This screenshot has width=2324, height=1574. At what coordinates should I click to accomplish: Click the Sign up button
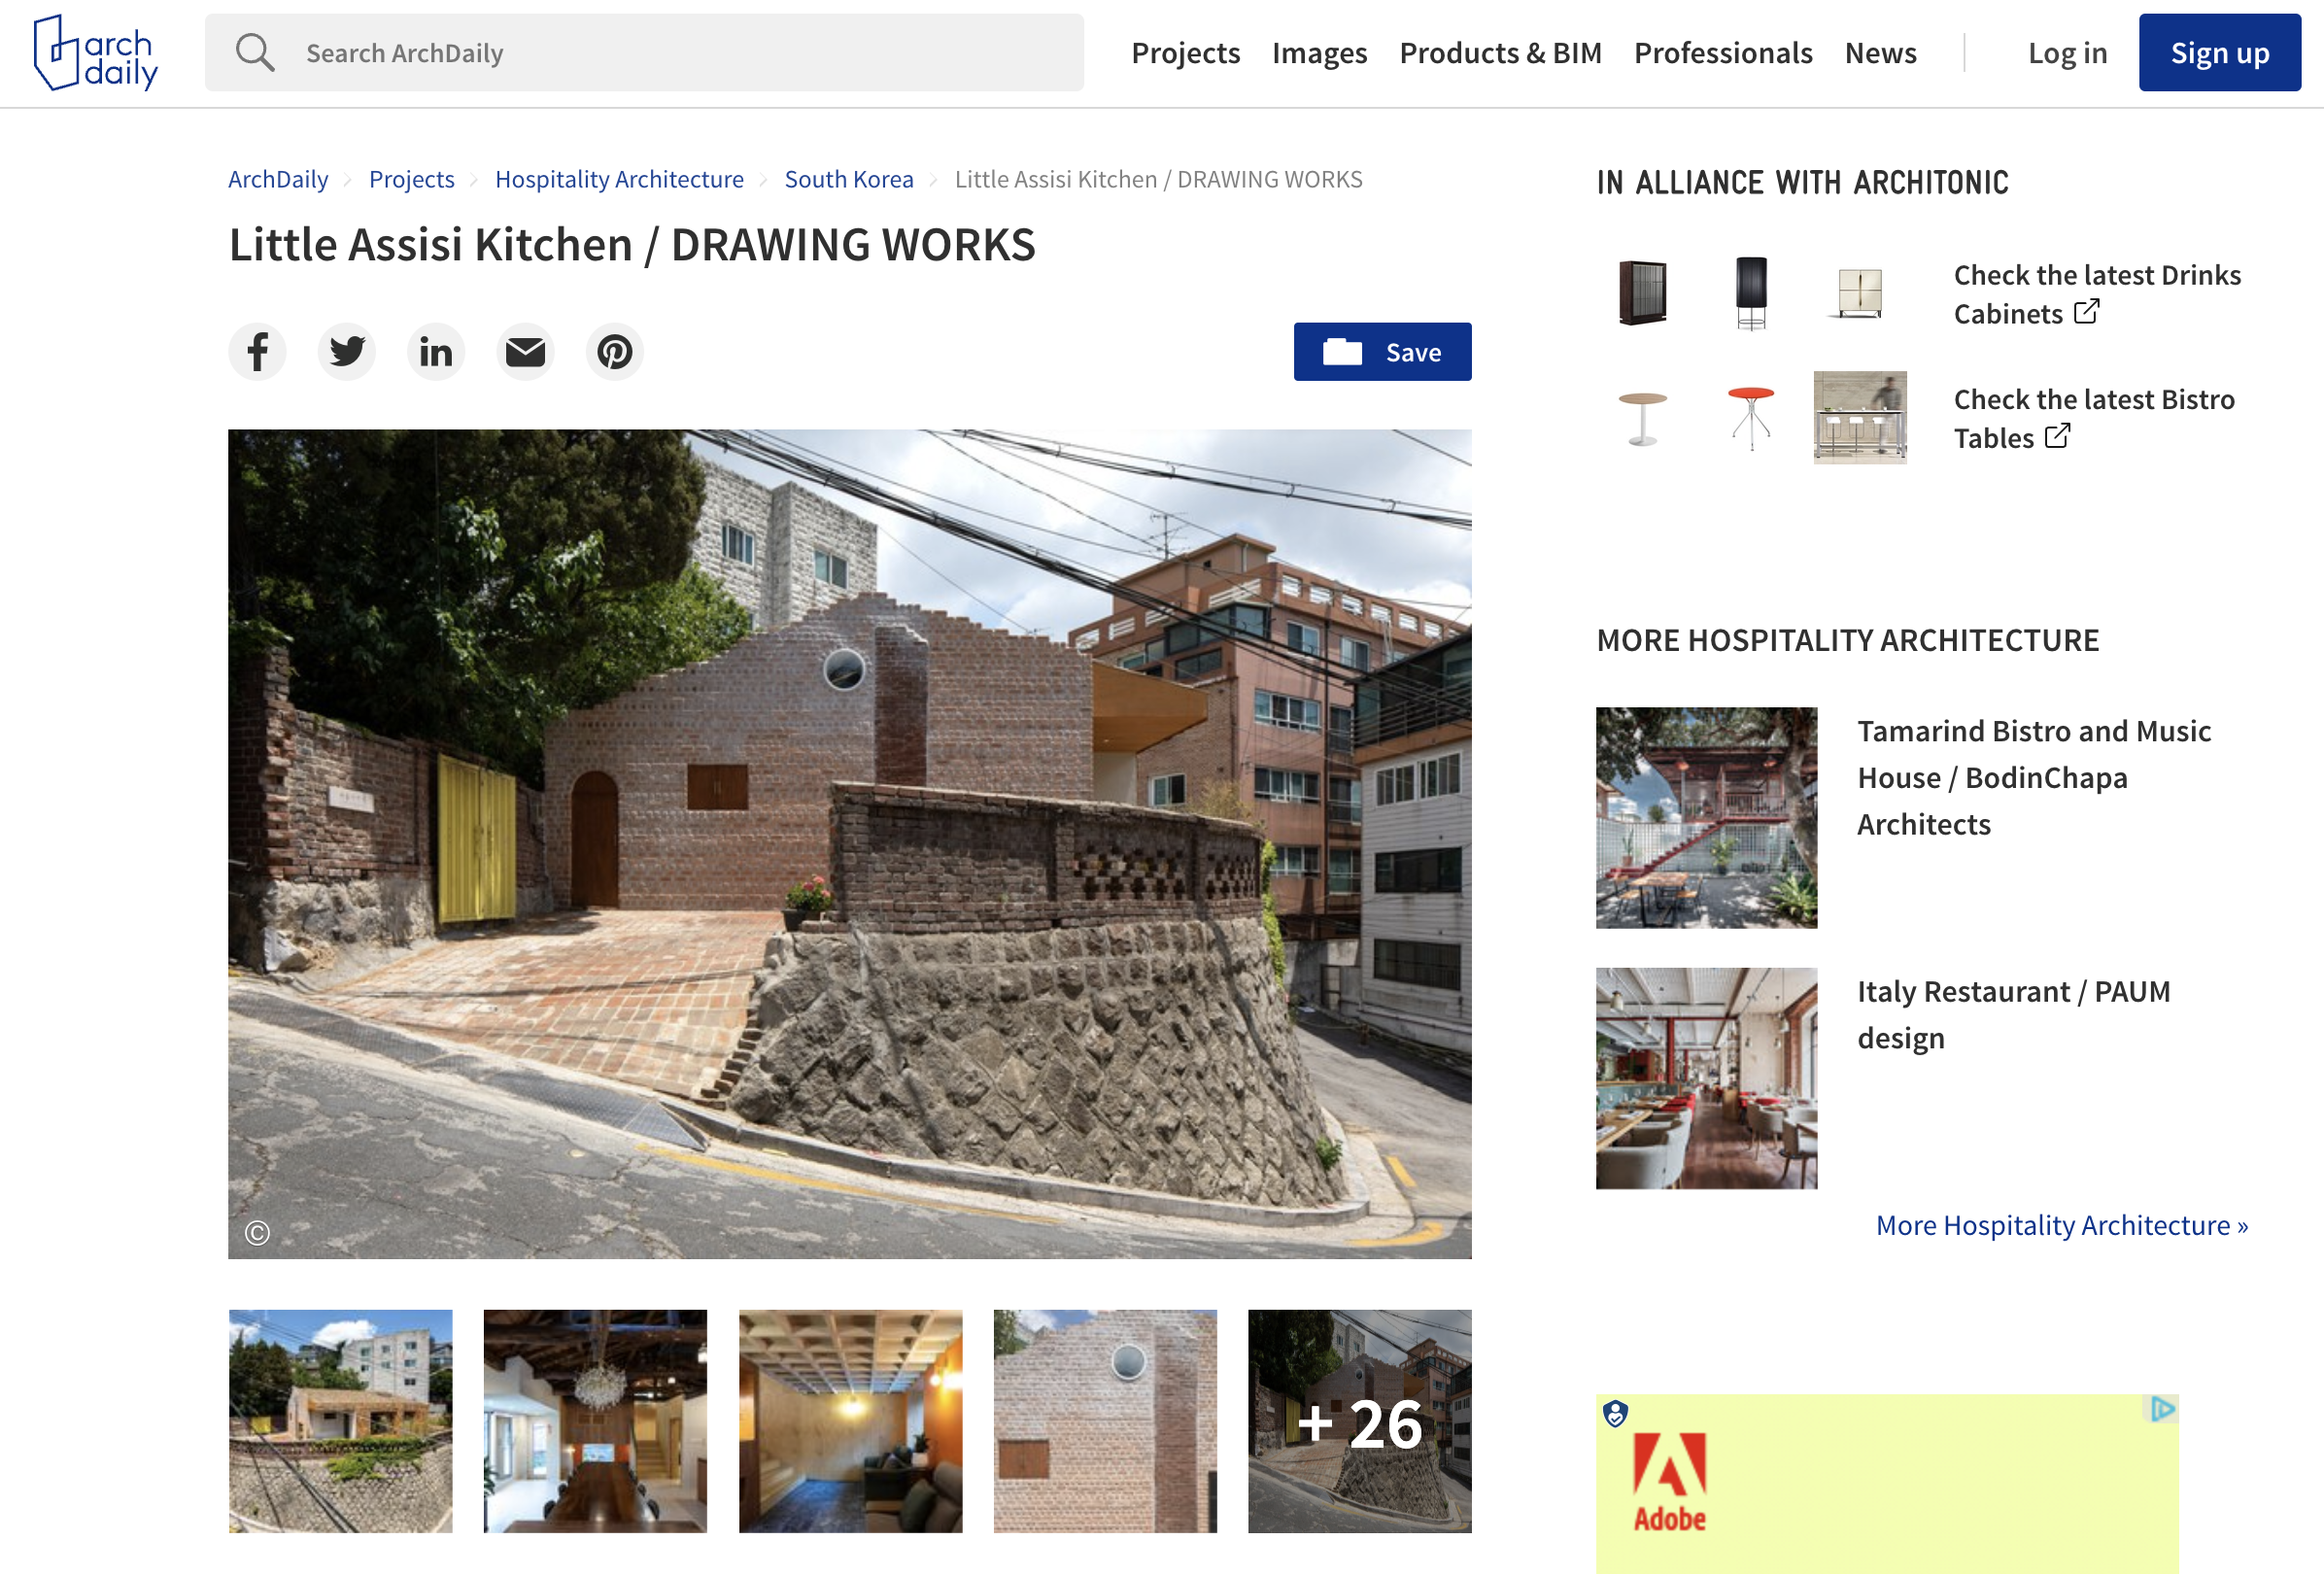(x=2219, y=53)
